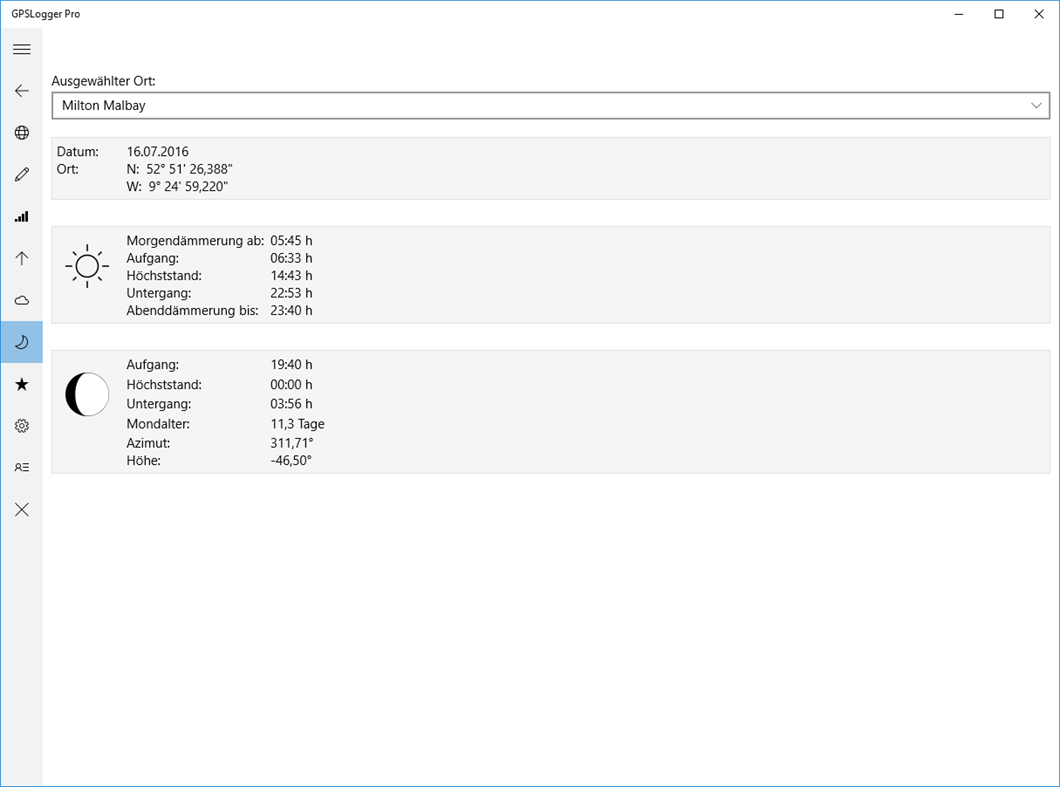Click the X exit icon
Screen dimensions: 1060x787
click(x=21, y=509)
